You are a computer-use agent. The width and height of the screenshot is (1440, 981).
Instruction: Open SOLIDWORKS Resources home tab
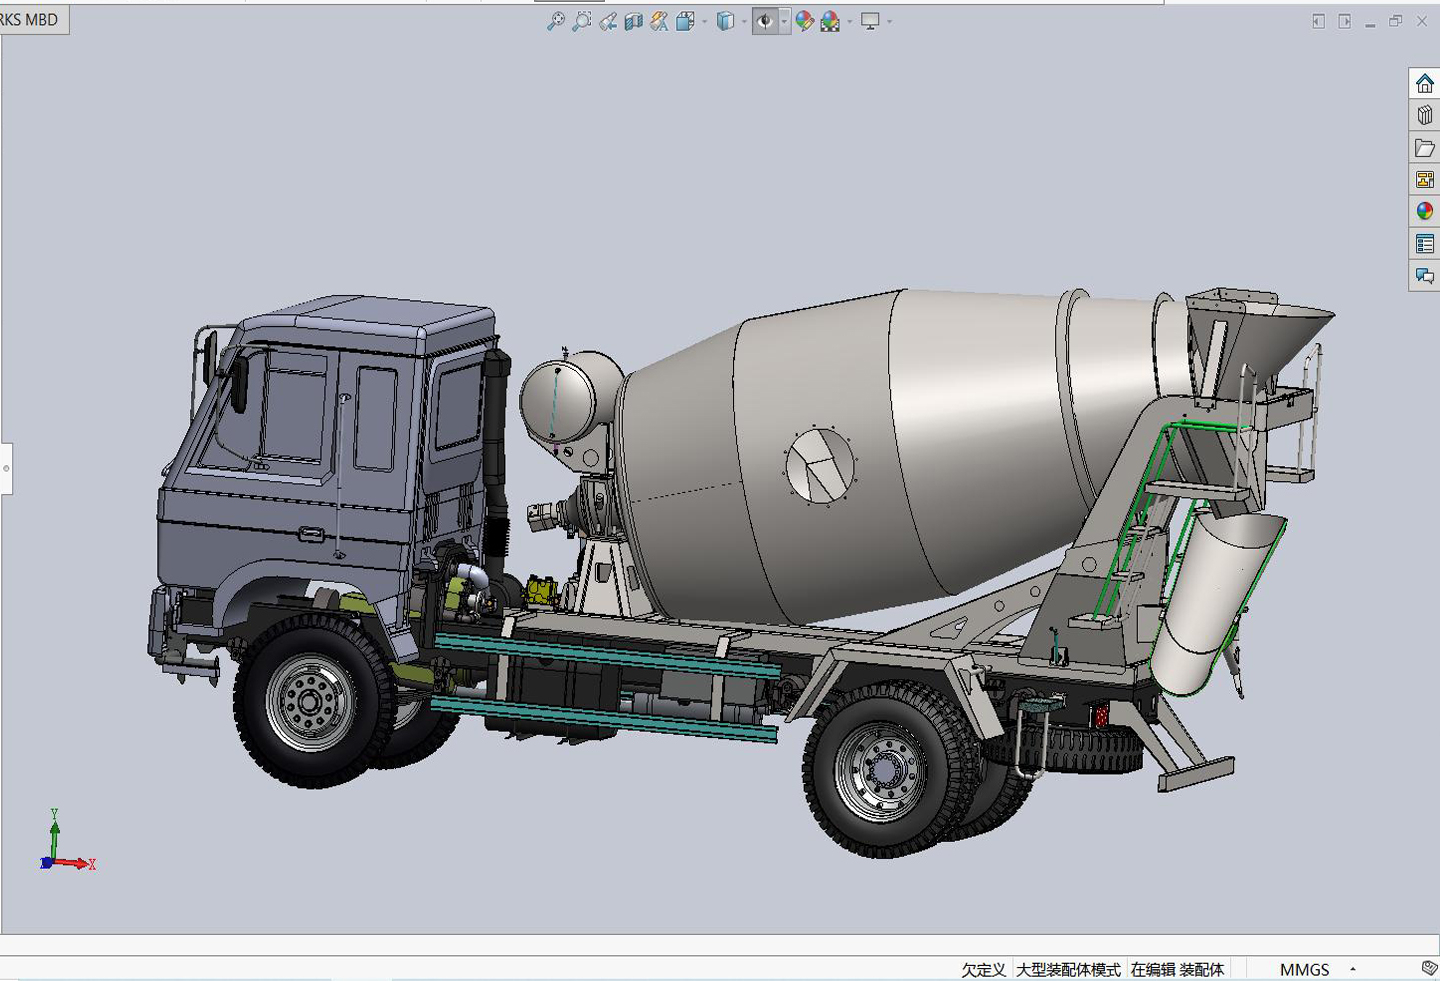point(1424,83)
